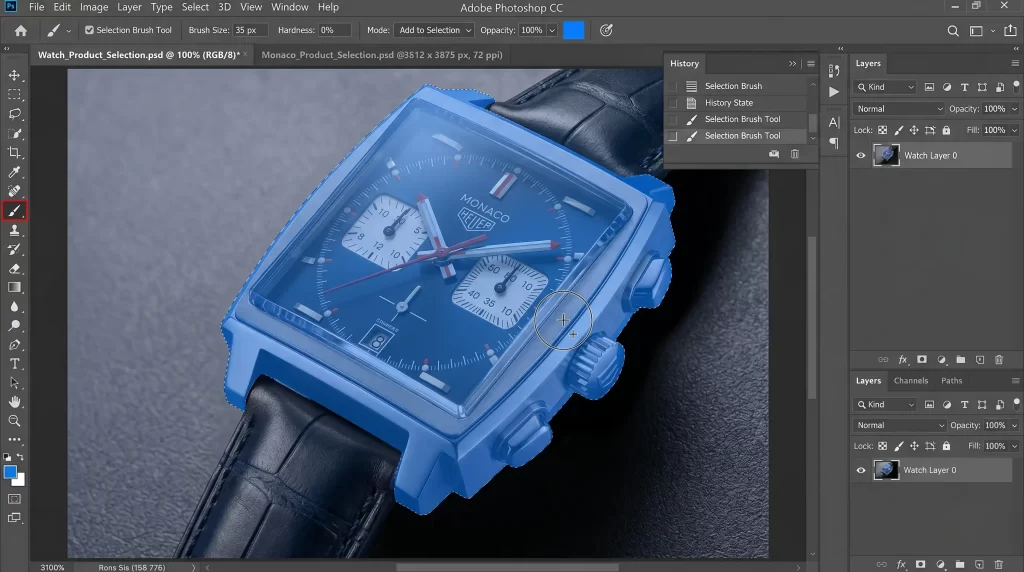The width and height of the screenshot is (1024, 572).
Task: Hide Watch Layer 0 in lower Layers panel
Action: coord(861,470)
